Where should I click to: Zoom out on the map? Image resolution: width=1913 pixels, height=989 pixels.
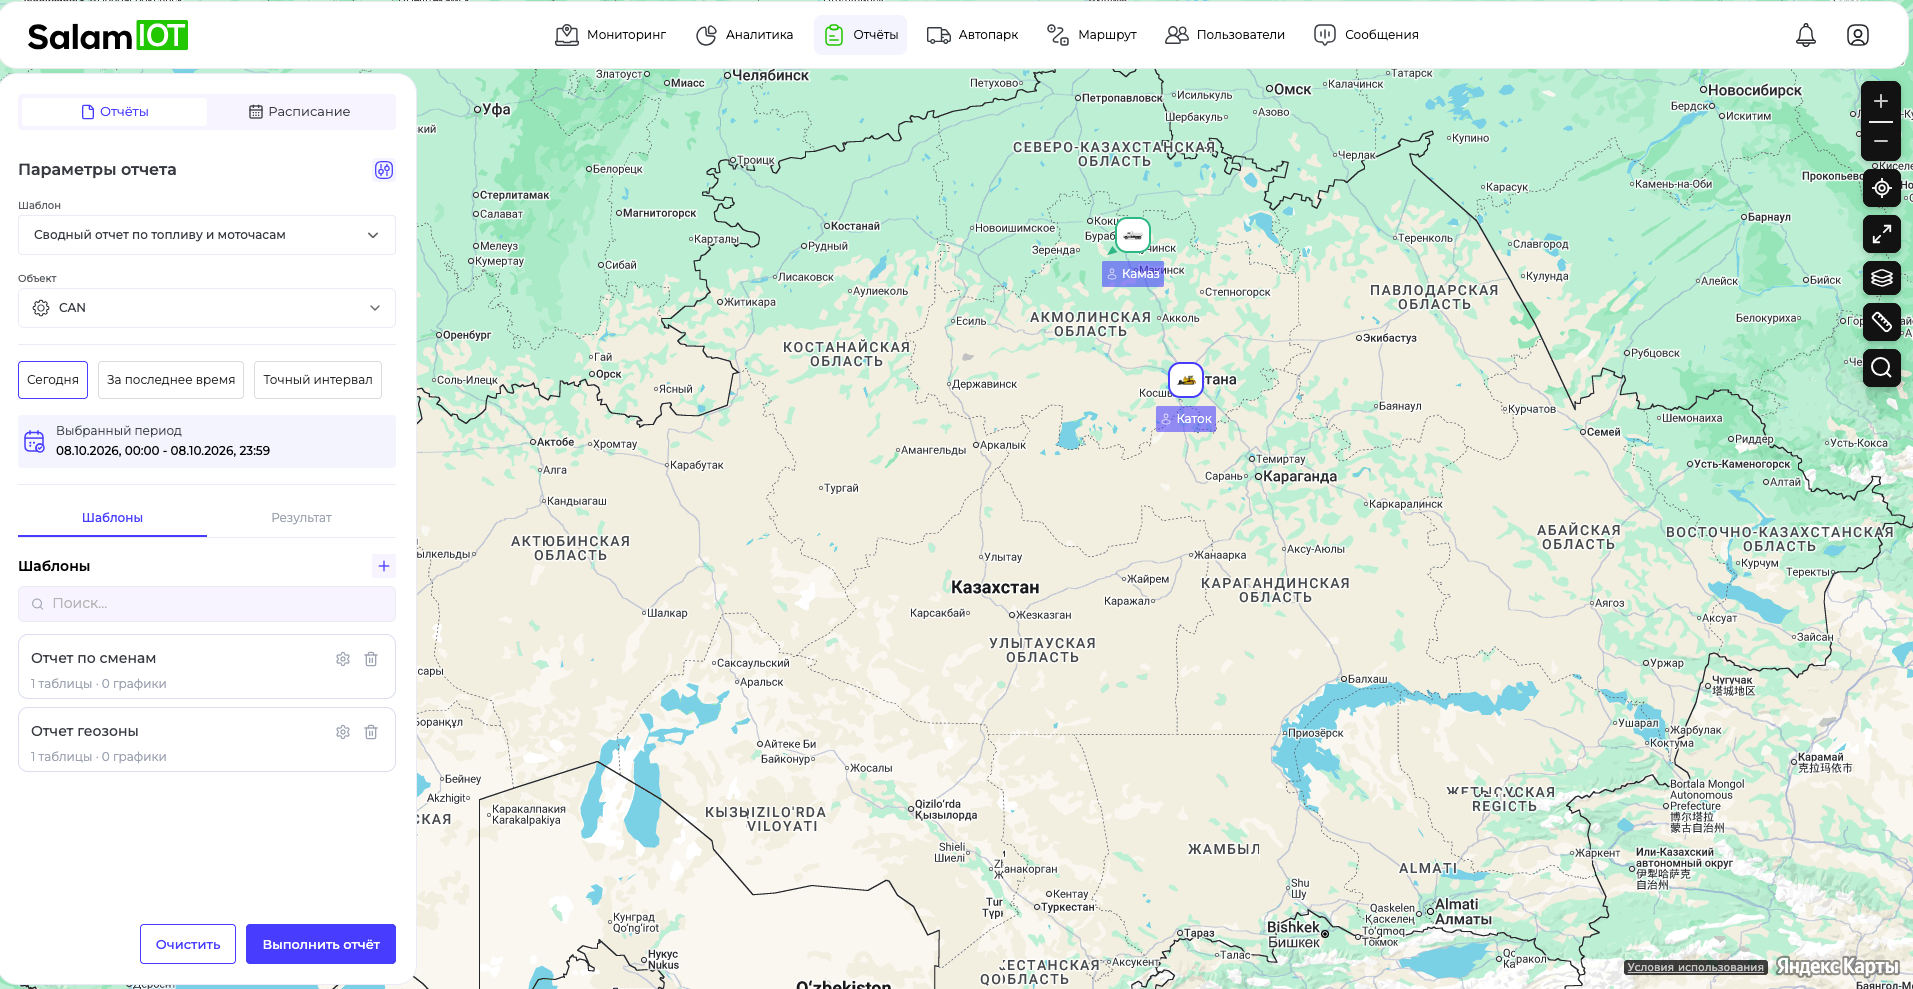[x=1881, y=141]
